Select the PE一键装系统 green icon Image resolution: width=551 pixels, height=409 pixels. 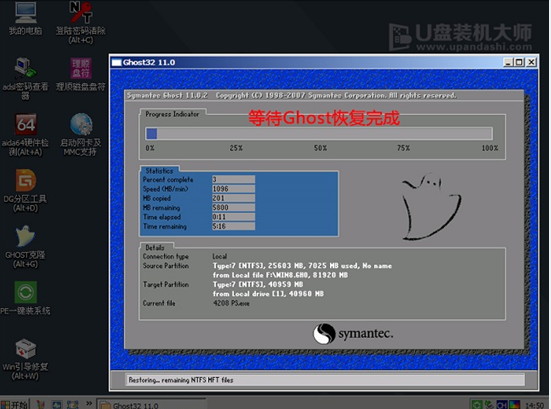pyautogui.click(x=25, y=298)
